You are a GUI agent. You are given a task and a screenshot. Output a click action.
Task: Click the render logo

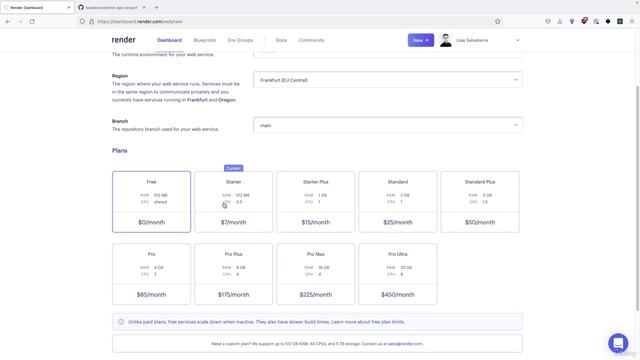124,40
